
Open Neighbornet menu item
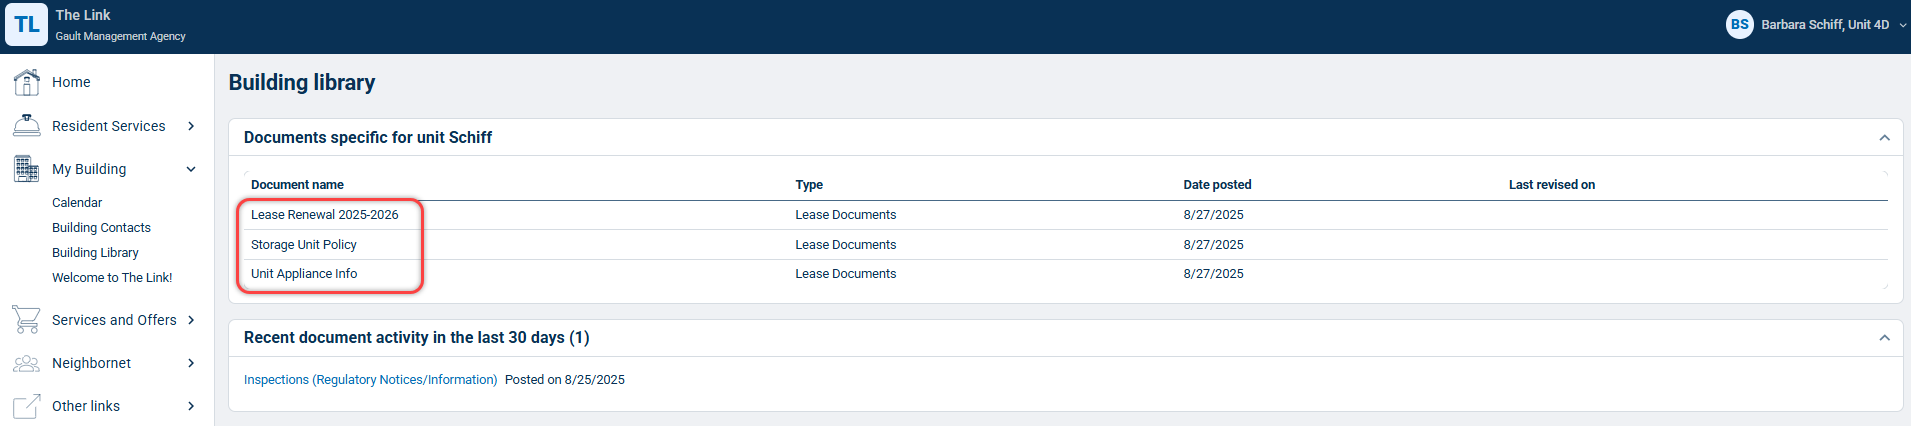pos(91,363)
